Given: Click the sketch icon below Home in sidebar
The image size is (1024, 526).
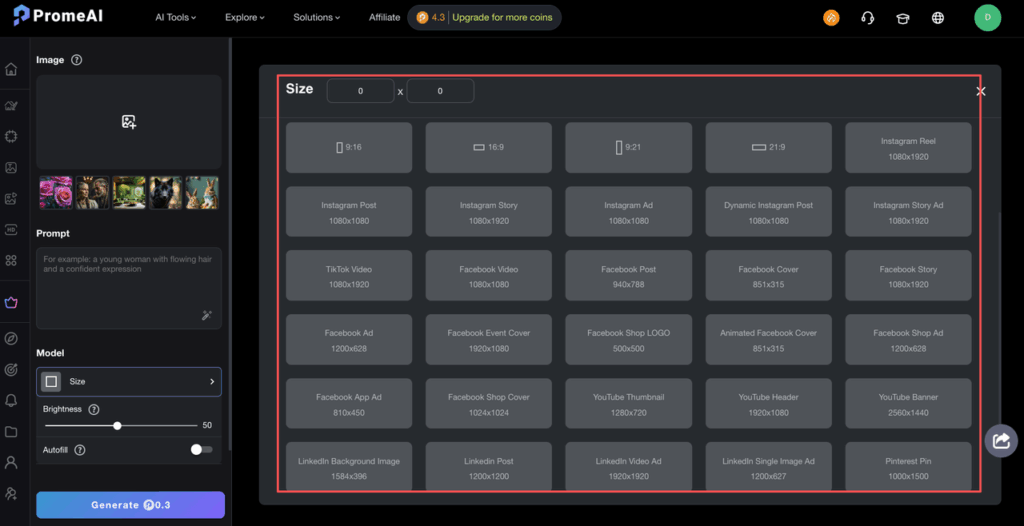Looking at the screenshot, I should click(10, 105).
